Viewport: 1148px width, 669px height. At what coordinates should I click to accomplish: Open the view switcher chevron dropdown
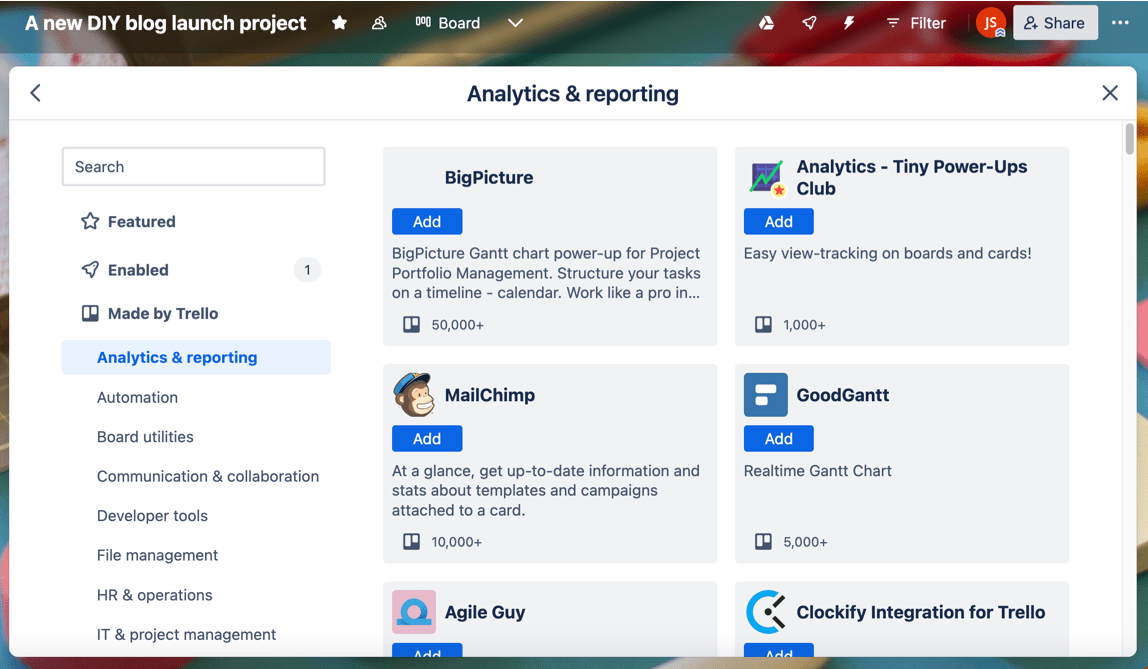tap(515, 23)
